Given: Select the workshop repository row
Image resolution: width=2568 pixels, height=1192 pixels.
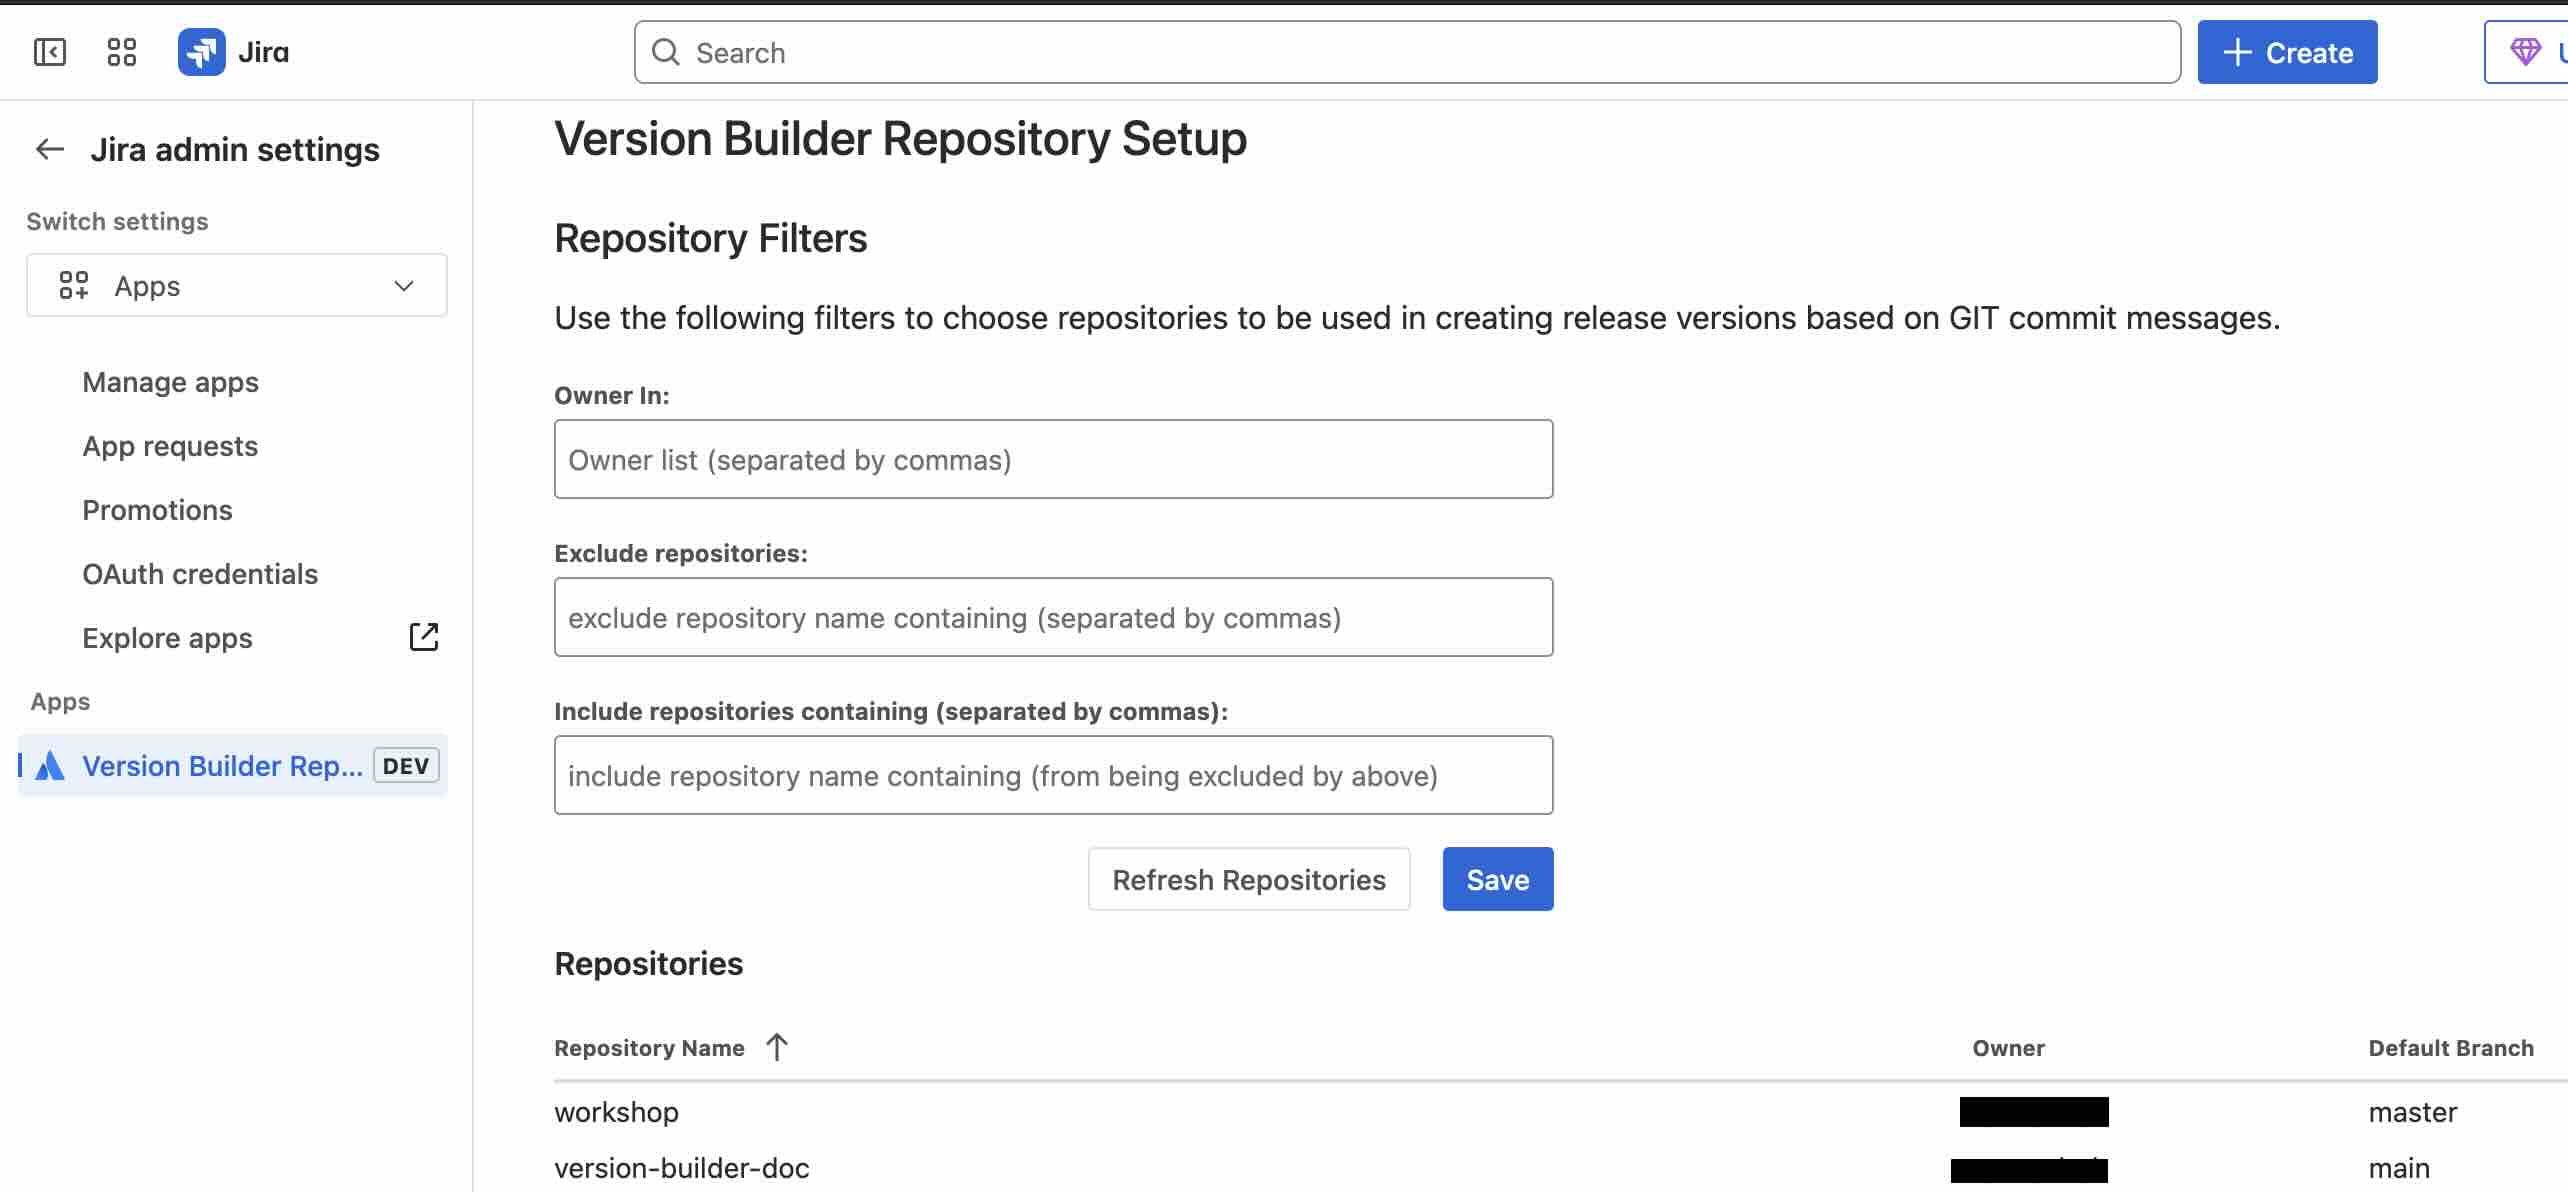Looking at the screenshot, I should [1560, 1112].
